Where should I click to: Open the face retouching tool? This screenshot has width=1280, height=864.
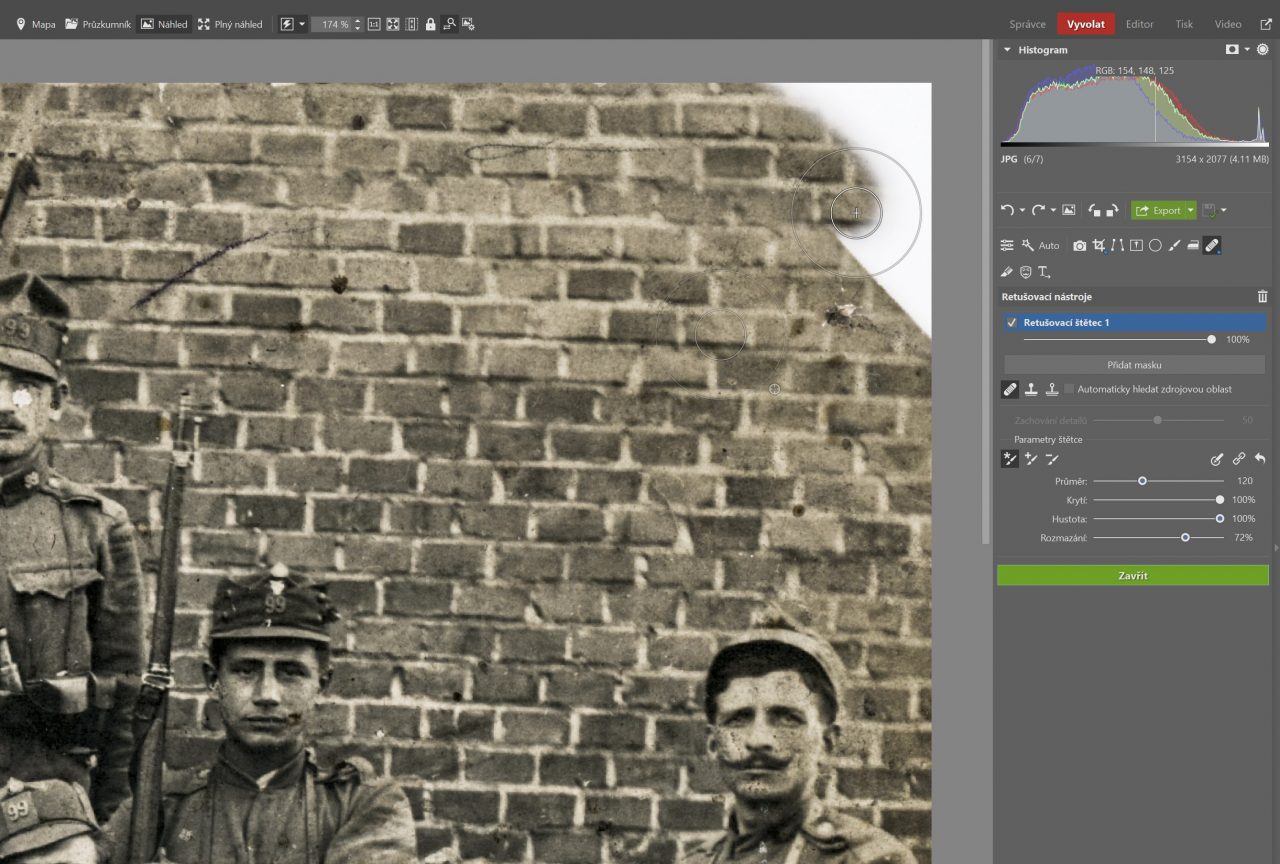(x=1025, y=271)
